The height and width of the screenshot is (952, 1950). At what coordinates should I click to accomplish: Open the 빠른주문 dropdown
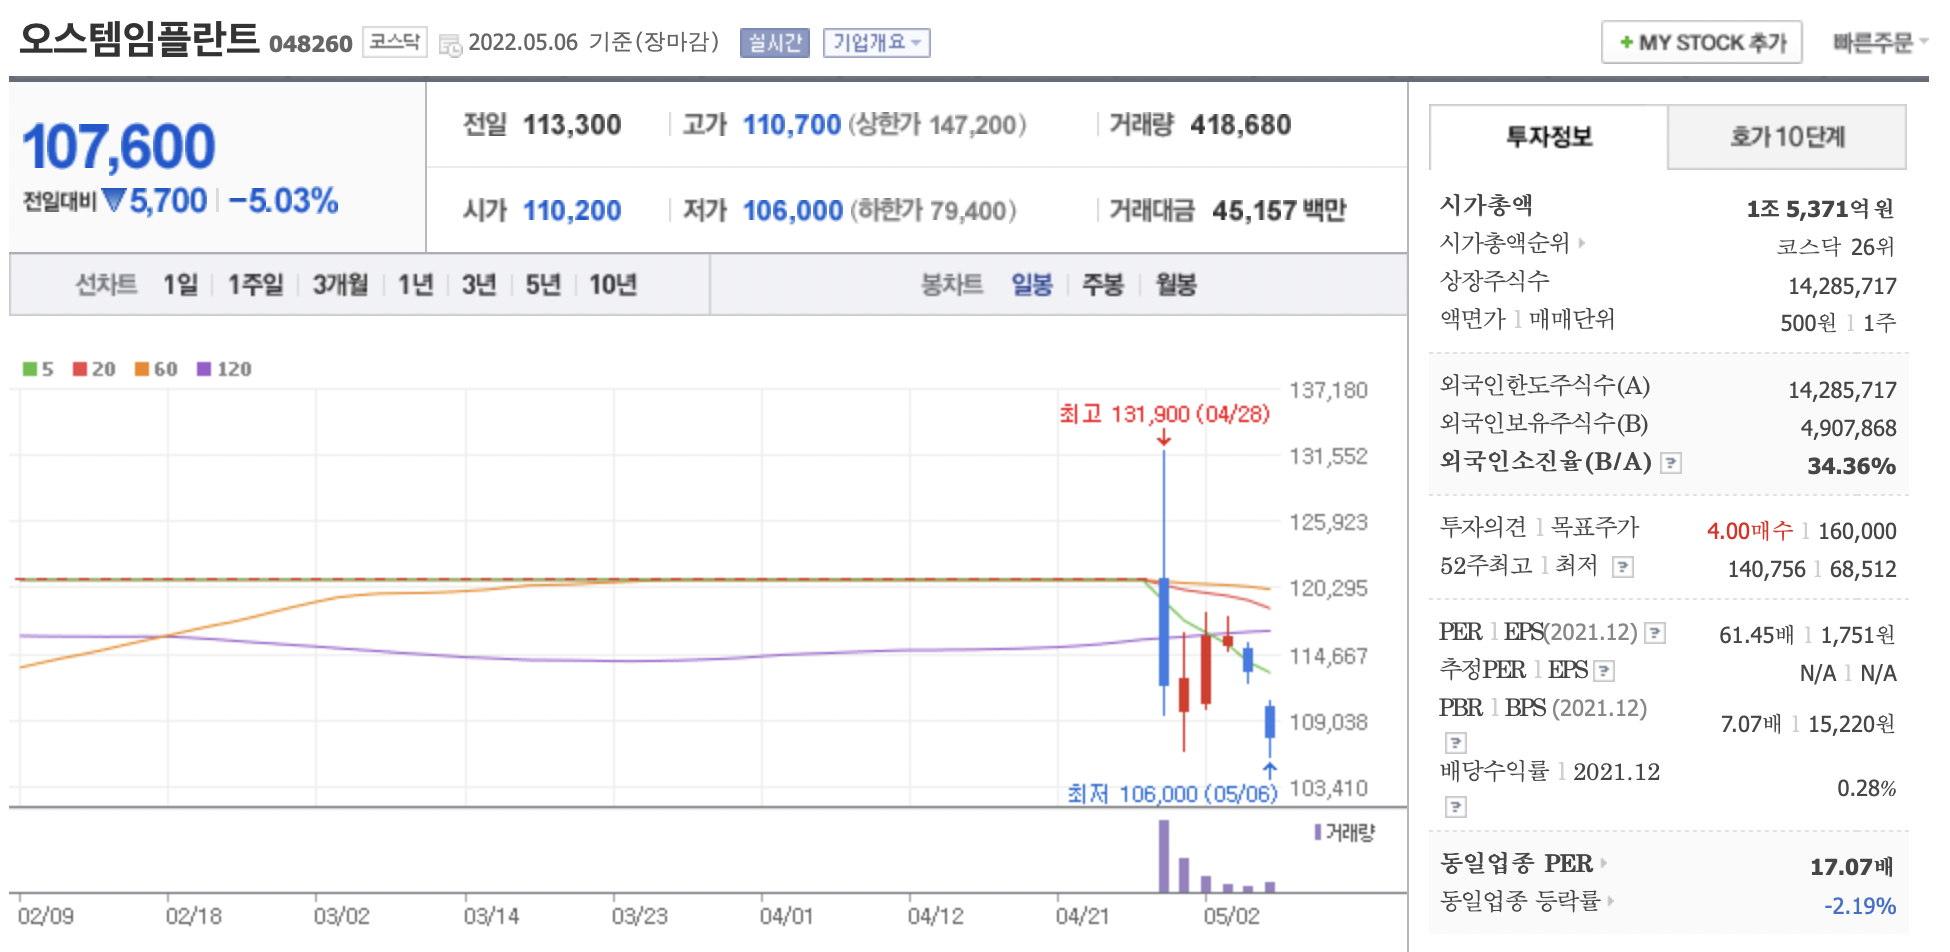[1879, 42]
